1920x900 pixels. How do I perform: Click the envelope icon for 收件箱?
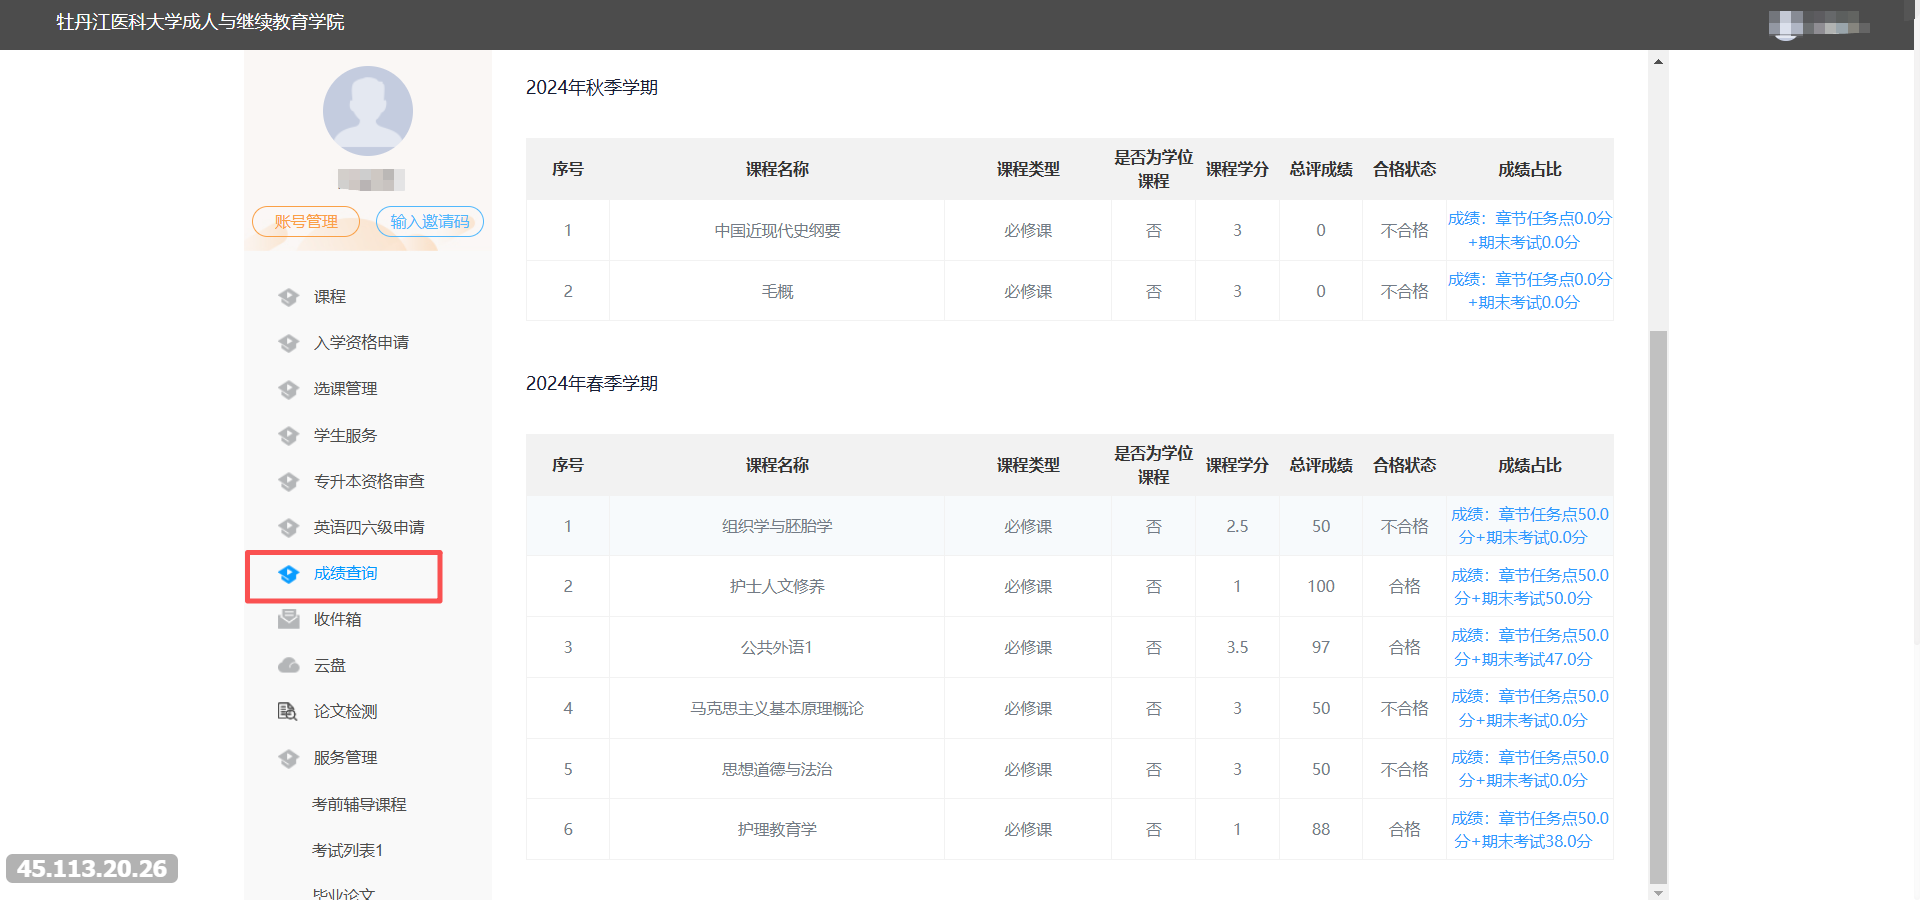click(289, 619)
